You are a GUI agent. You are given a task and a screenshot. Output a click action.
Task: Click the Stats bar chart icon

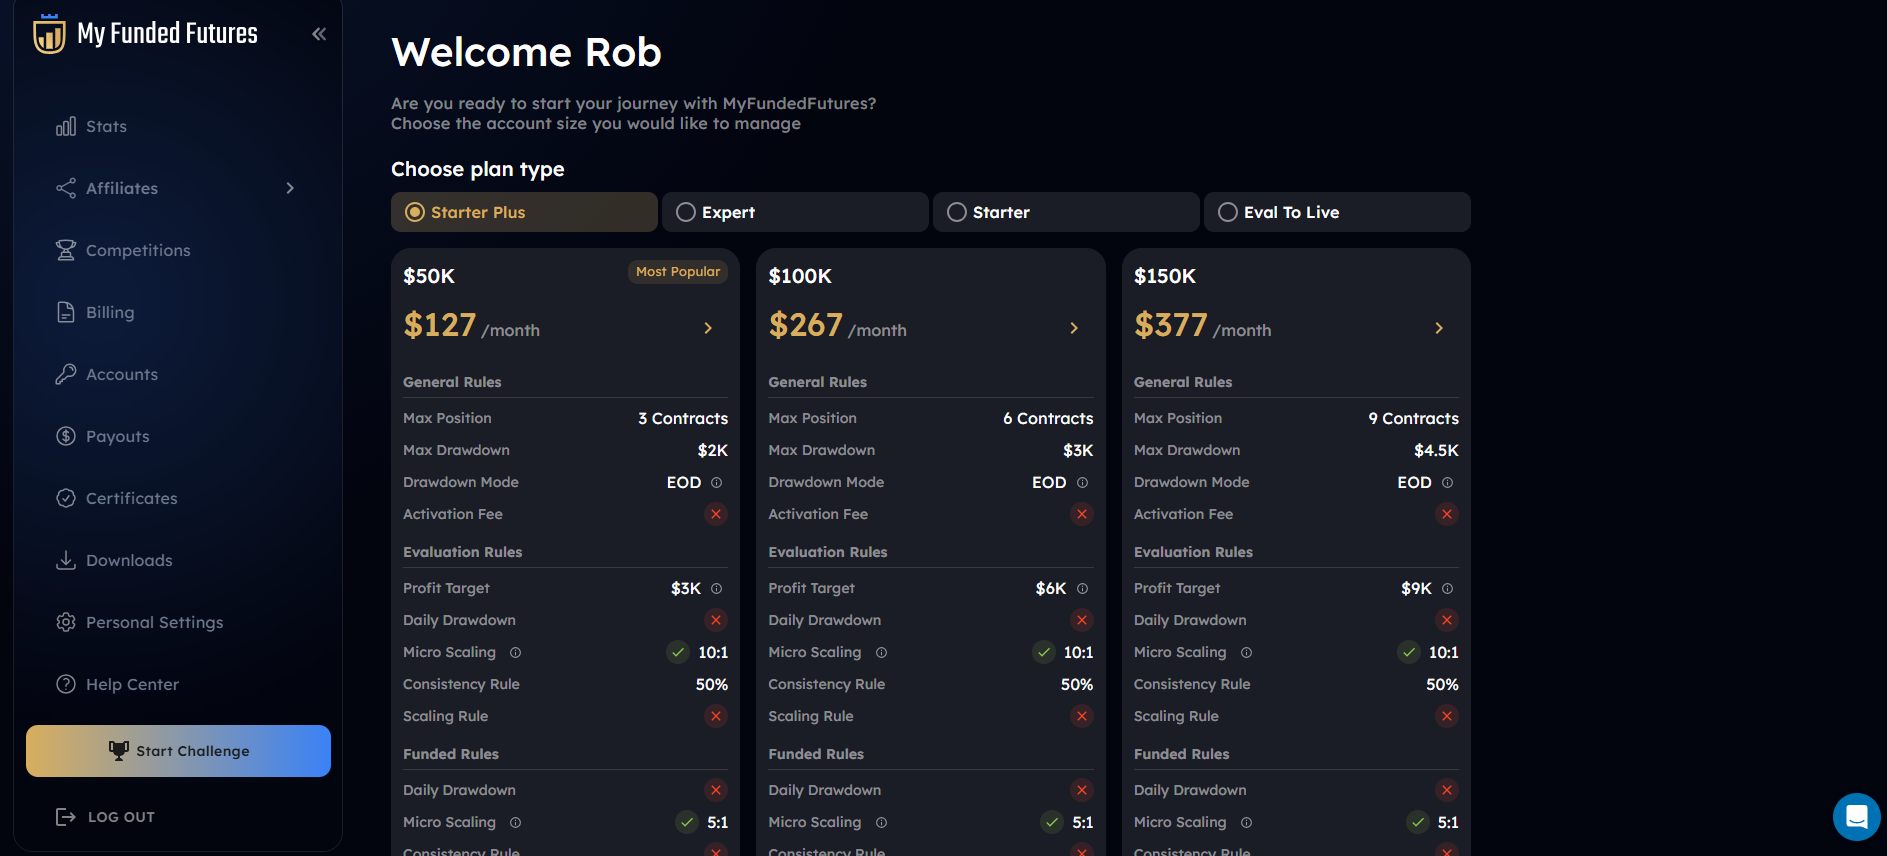[66, 127]
